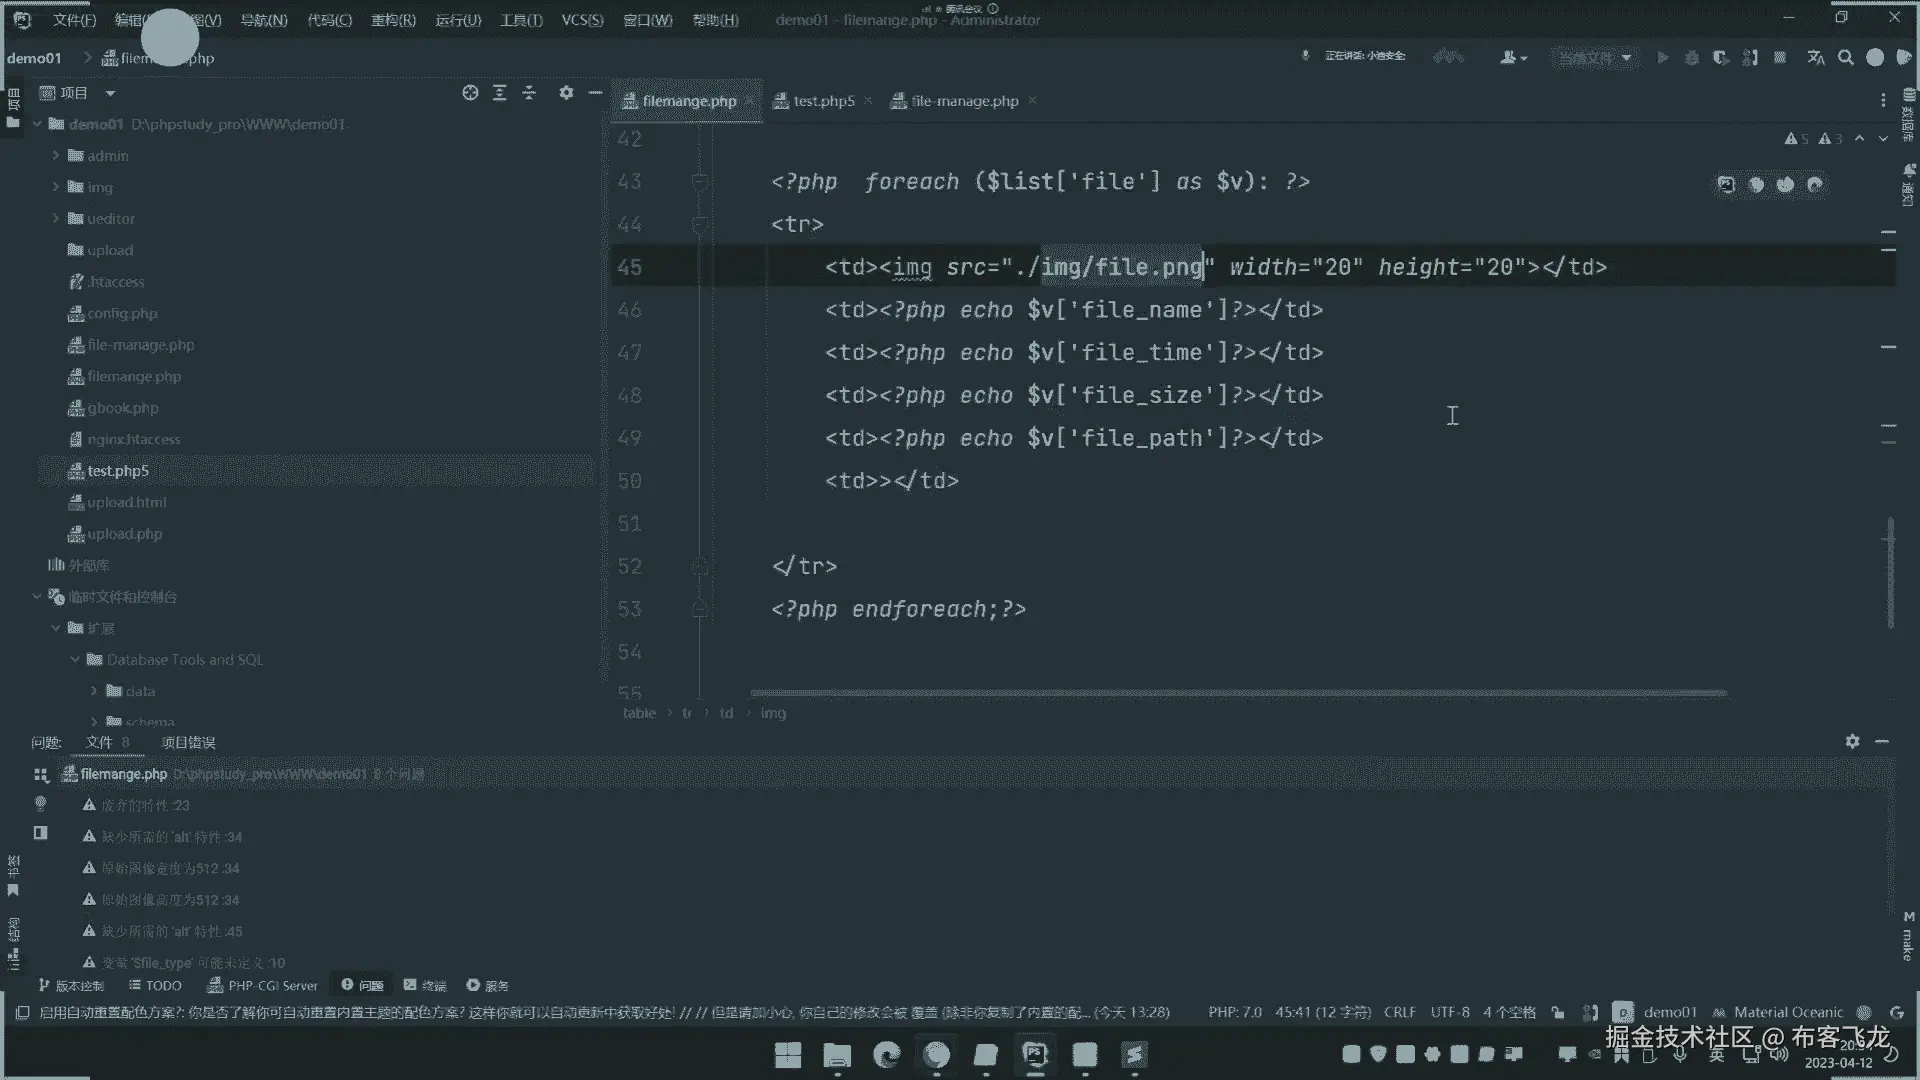Image resolution: width=1920 pixels, height=1080 pixels.
Task: Click the Edge icon in Windows taskbar
Action: point(886,1055)
